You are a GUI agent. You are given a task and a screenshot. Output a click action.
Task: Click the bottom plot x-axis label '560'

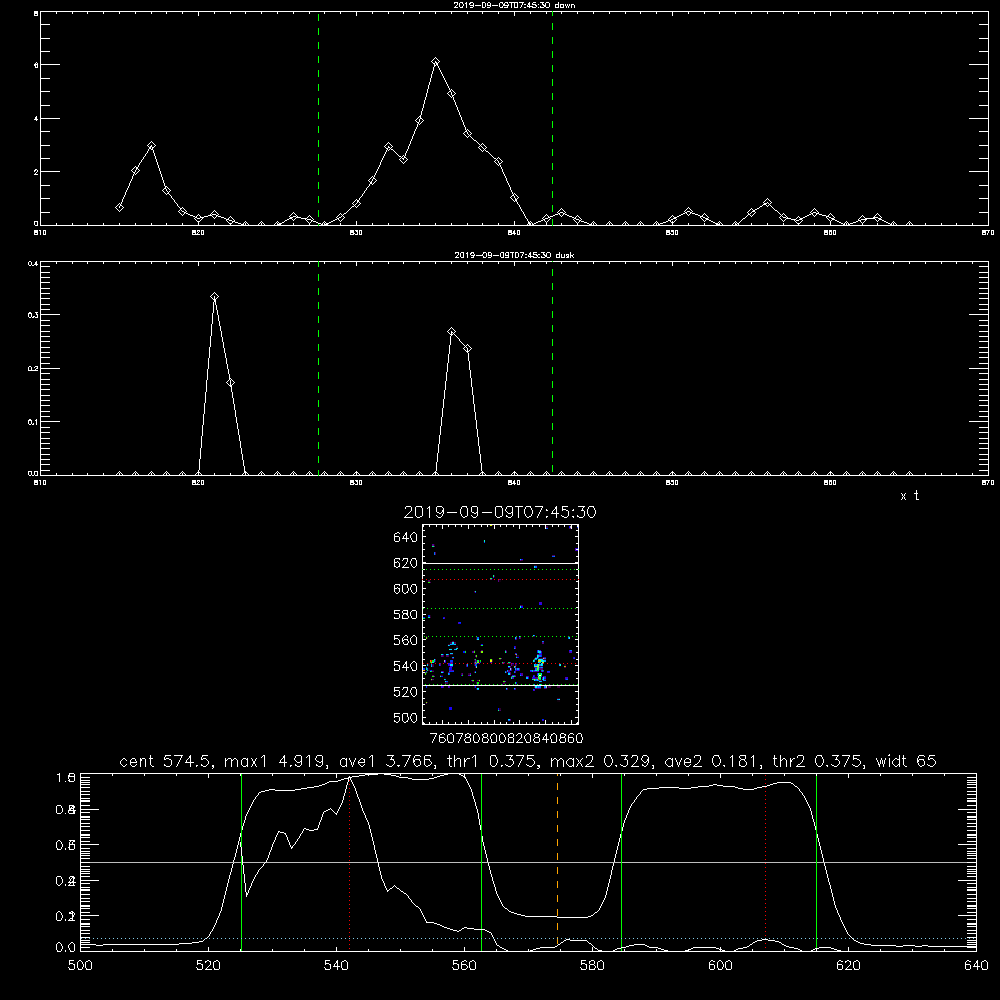464,966
